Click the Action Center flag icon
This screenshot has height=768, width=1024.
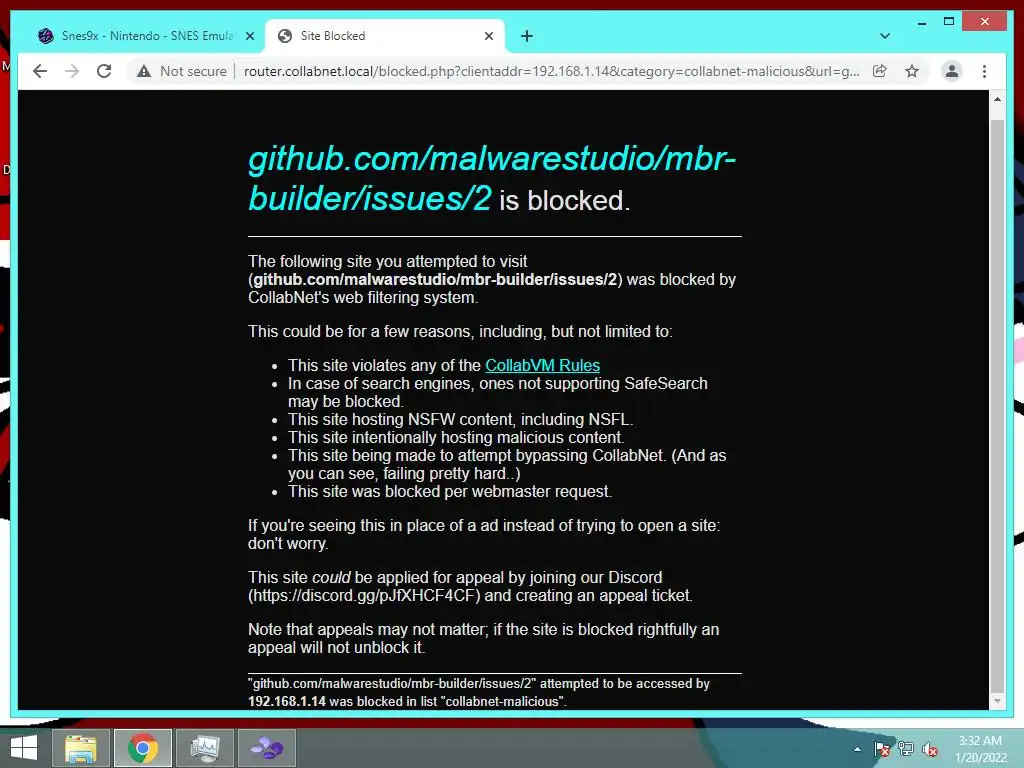[x=882, y=749]
